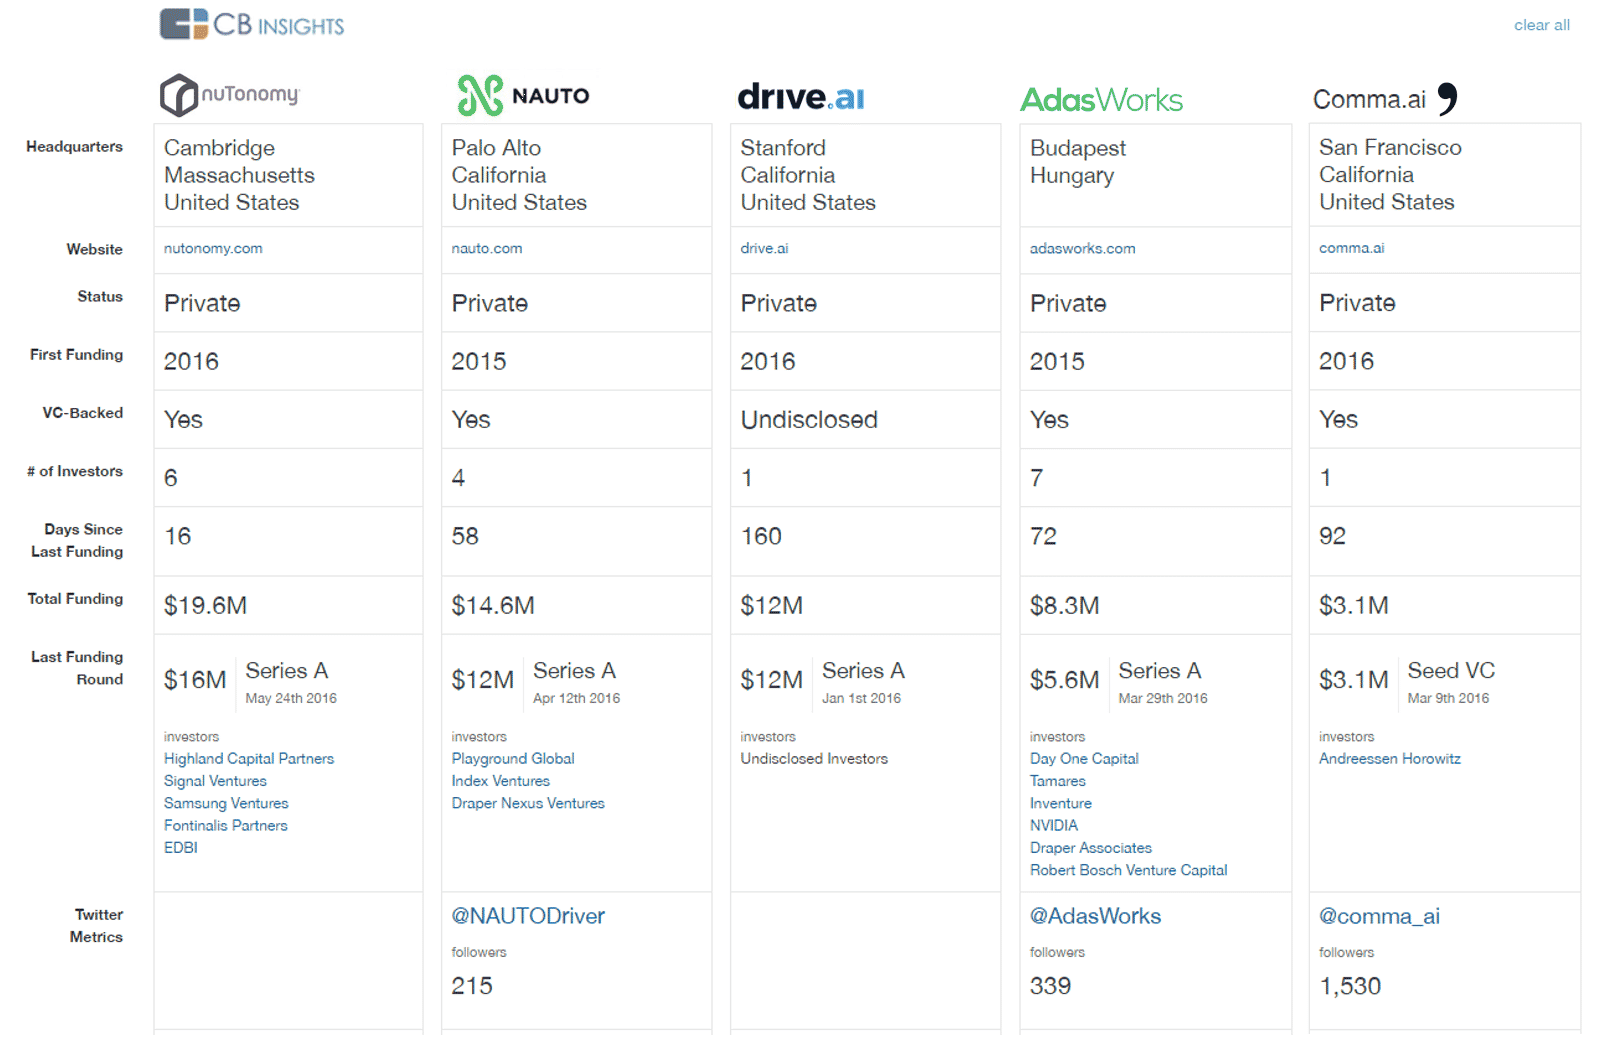
Task: Open the nutonomy.com website link
Action: 213,248
